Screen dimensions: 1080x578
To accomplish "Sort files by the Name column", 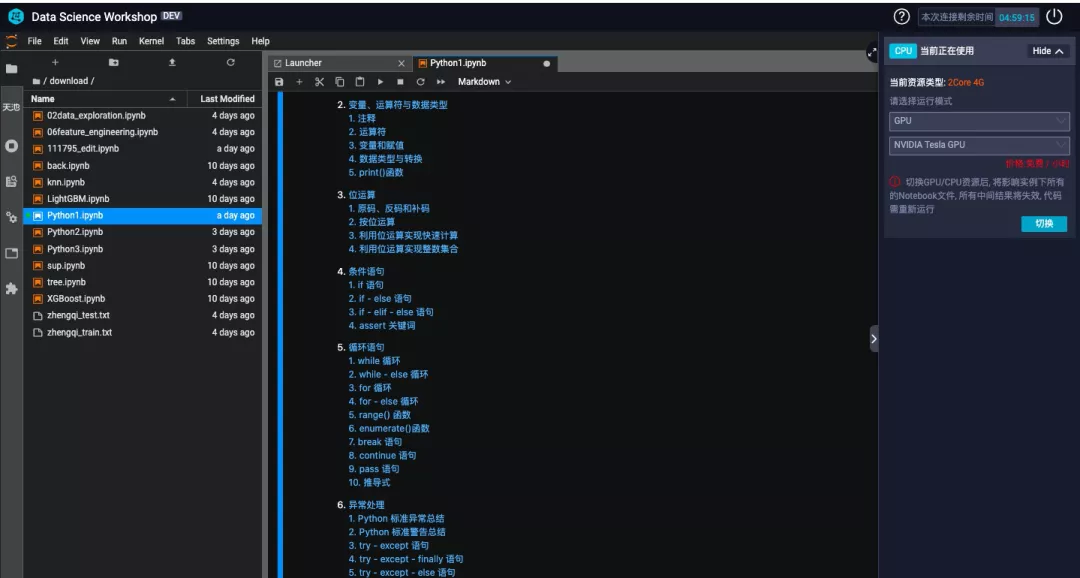I will [x=105, y=99].
